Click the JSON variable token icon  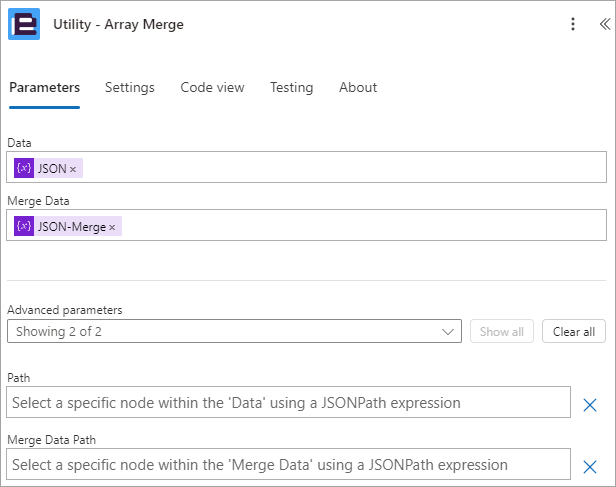24,168
